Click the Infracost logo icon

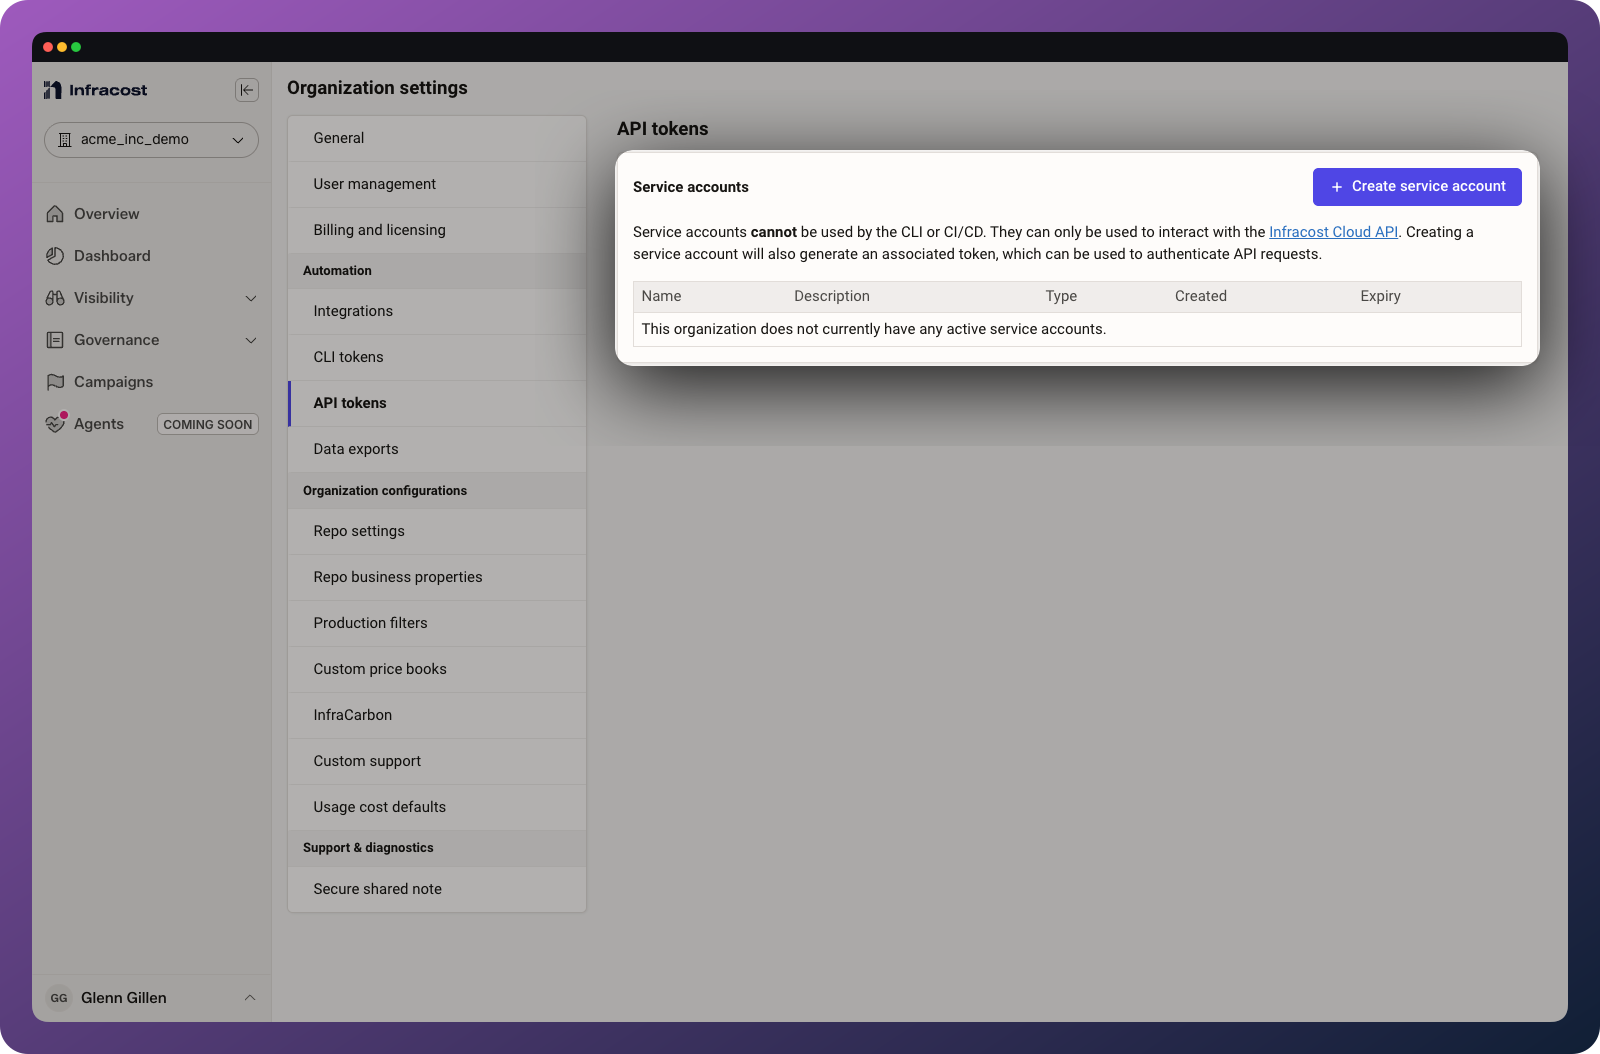[53, 90]
